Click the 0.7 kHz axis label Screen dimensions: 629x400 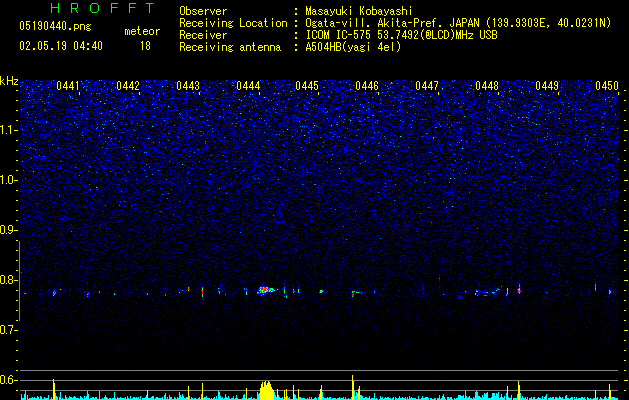(x=8, y=330)
